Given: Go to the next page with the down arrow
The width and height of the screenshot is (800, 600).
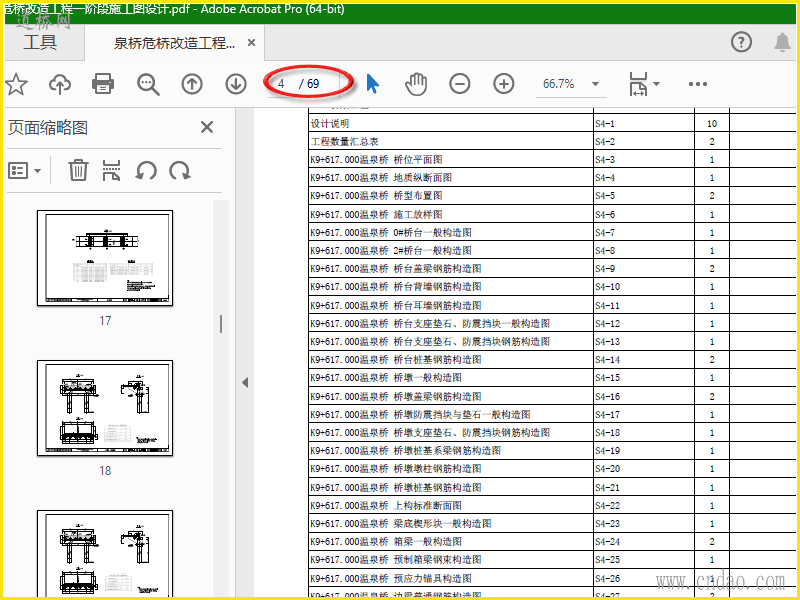Looking at the screenshot, I should click(236, 84).
